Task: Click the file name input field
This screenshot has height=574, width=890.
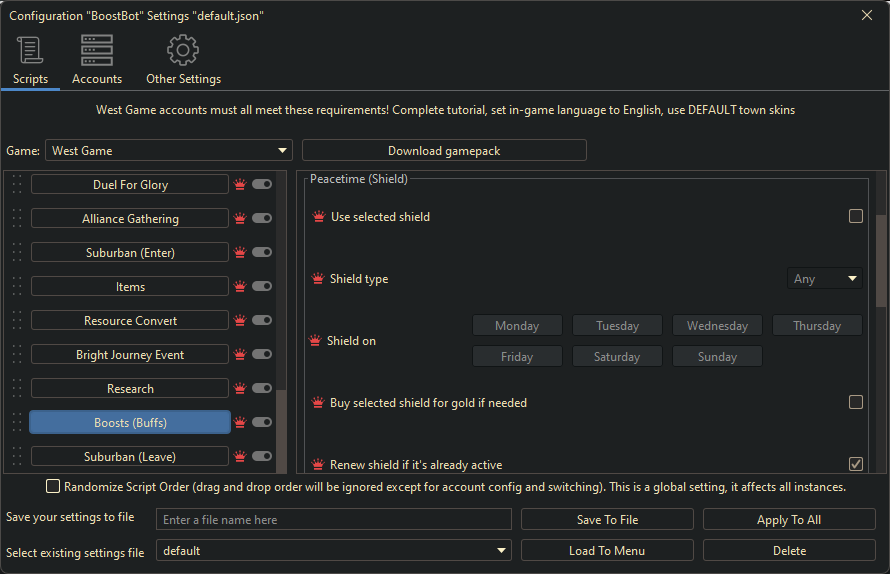Action: 334,520
